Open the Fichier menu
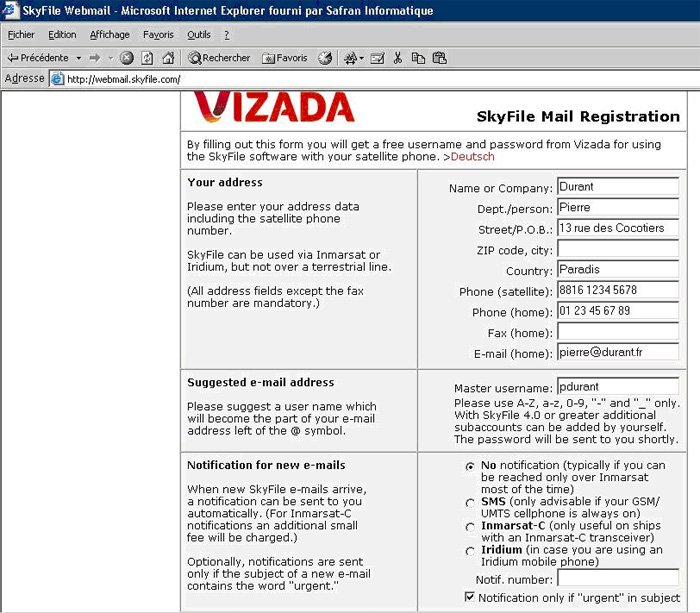 [x=21, y=35]
